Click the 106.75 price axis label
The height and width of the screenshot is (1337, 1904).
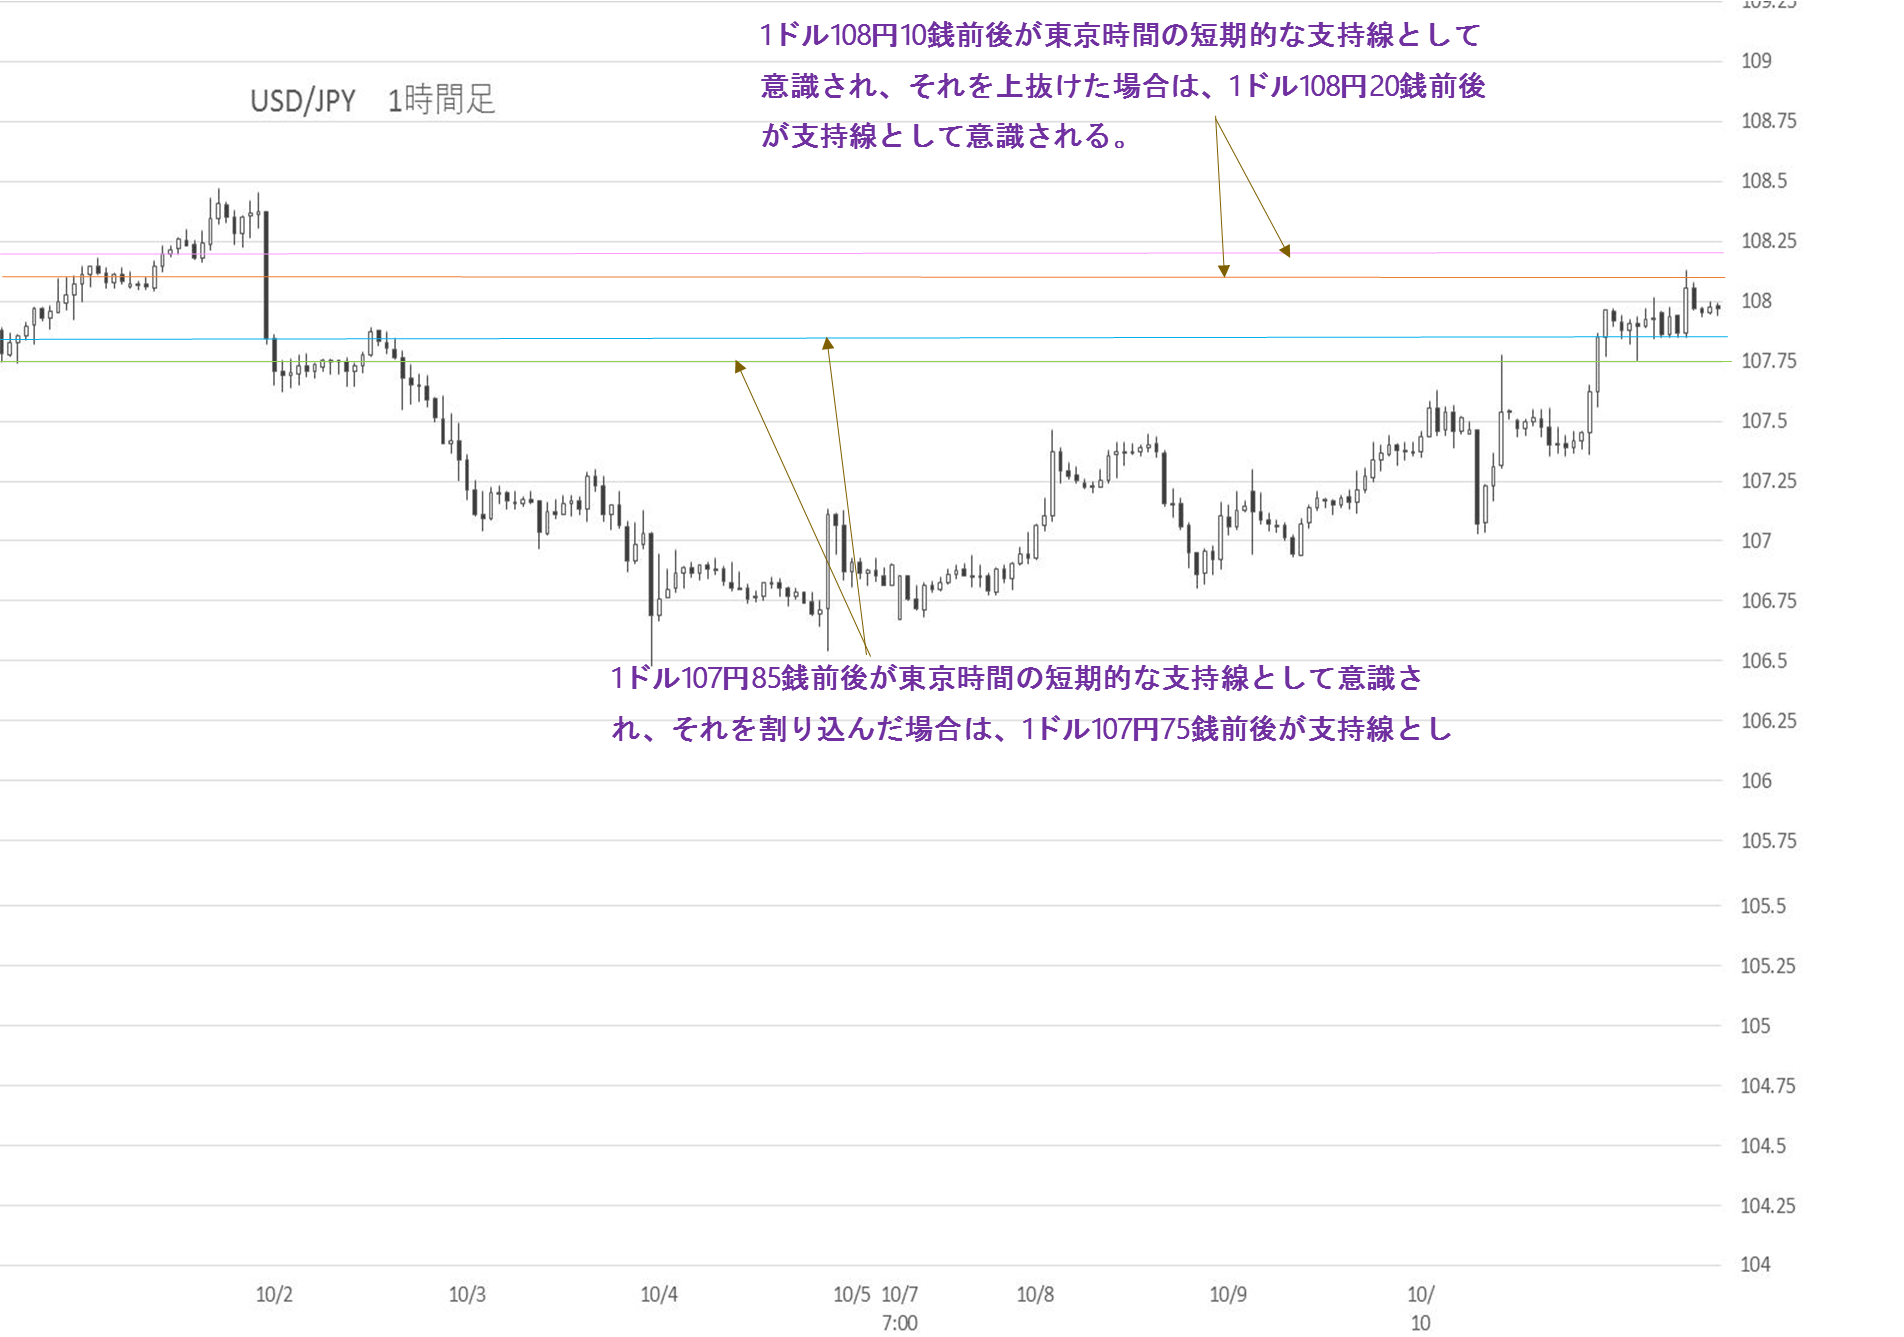point(1768,601)
